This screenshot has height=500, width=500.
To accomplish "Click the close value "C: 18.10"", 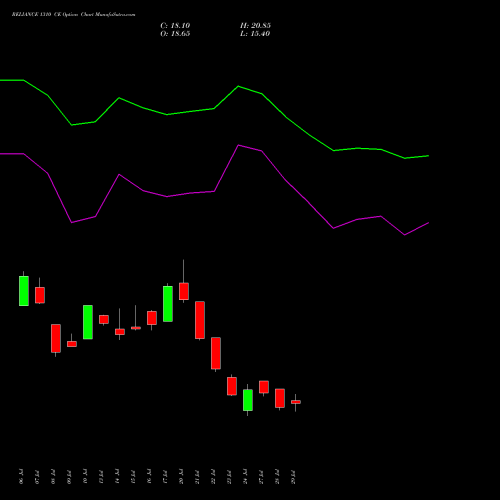I will pyautogui.click(x=175, y=26).
